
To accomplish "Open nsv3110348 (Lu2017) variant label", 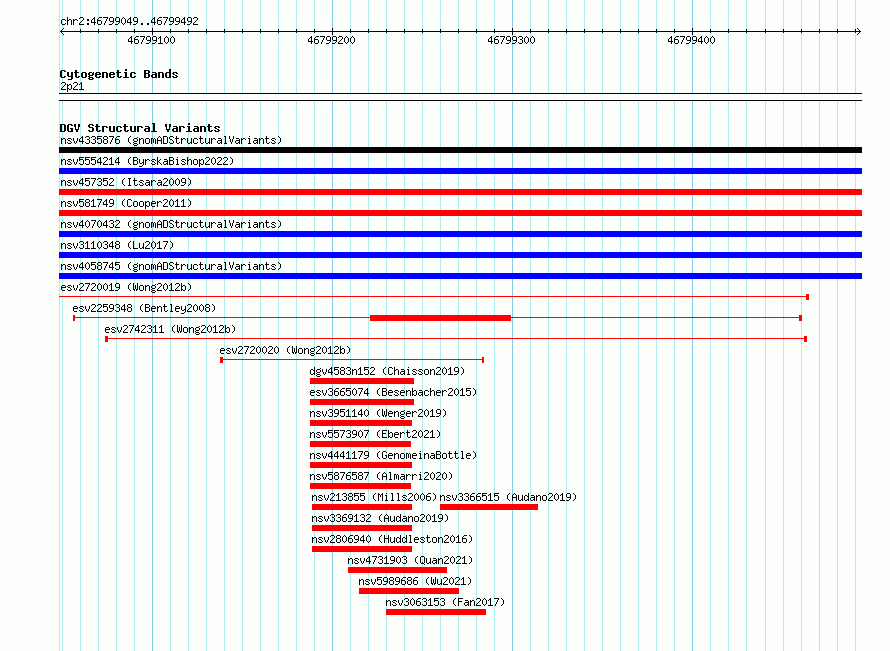I will point(117,245).
